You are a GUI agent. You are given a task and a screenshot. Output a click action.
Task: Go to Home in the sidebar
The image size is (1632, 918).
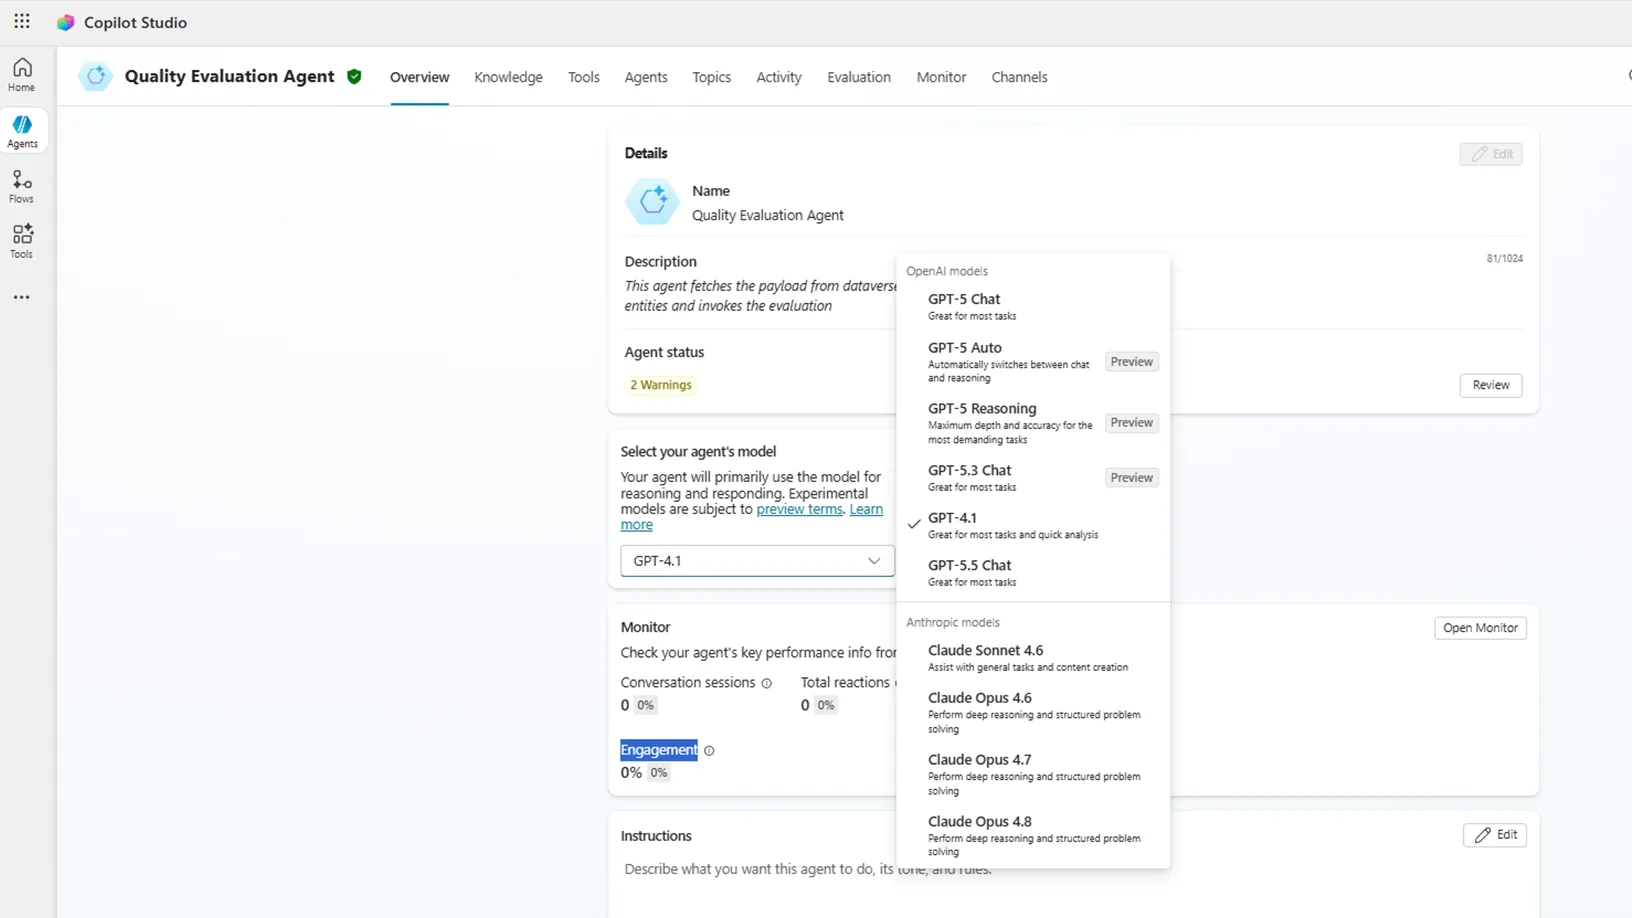pyautogui.click(x=22, y=75)
